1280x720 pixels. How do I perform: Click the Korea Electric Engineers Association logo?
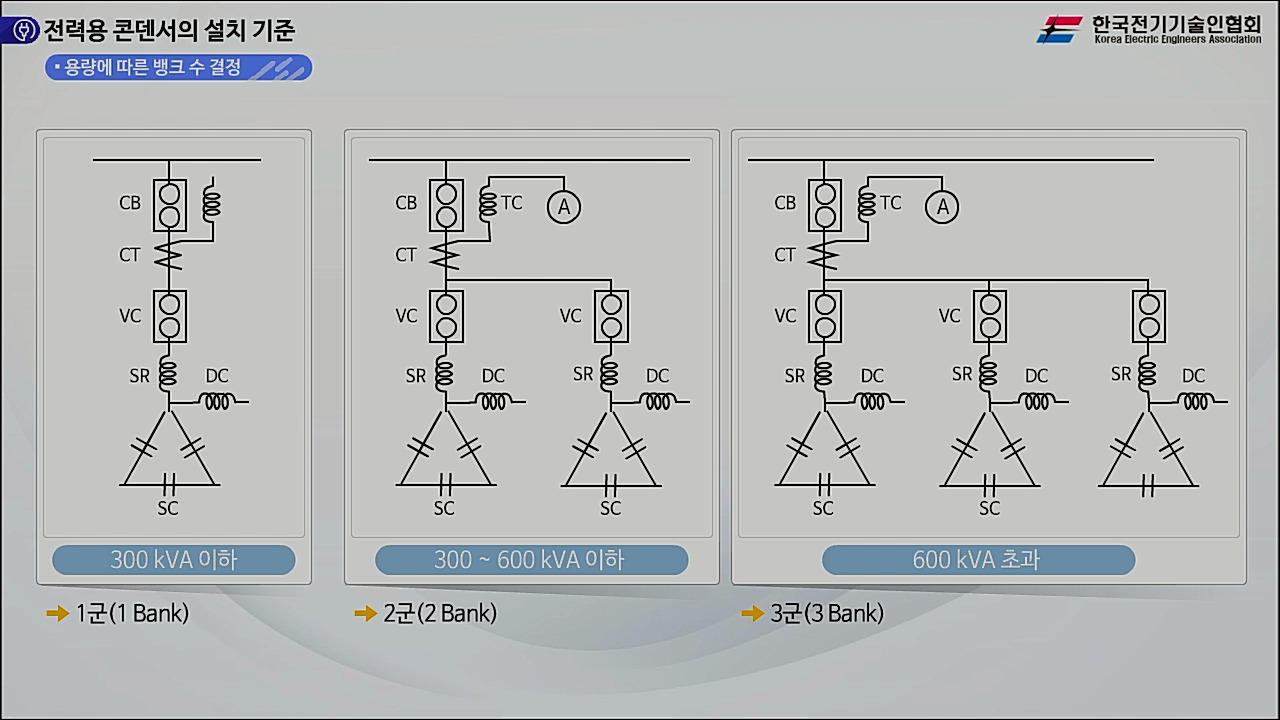pyautogui.click(x=1149, y=30)
